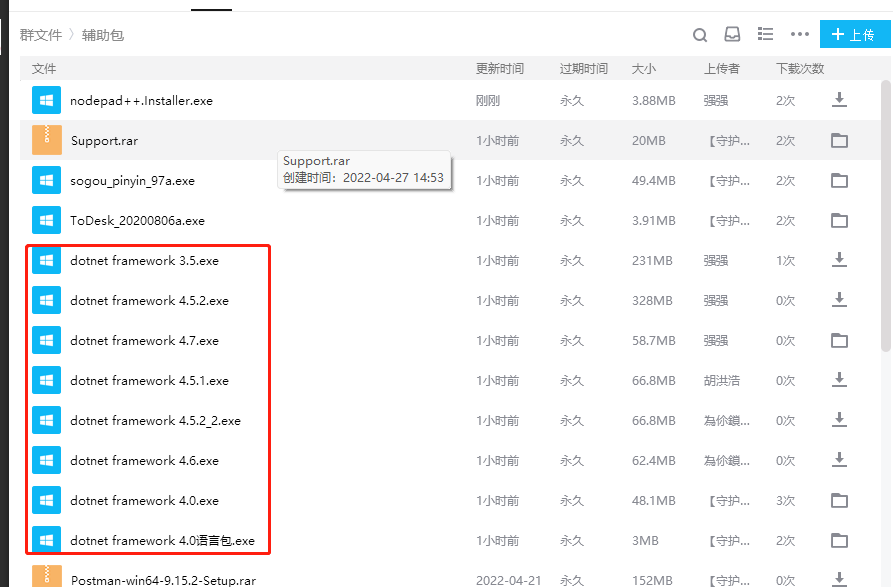Open folder location for Support.rar

839,141
